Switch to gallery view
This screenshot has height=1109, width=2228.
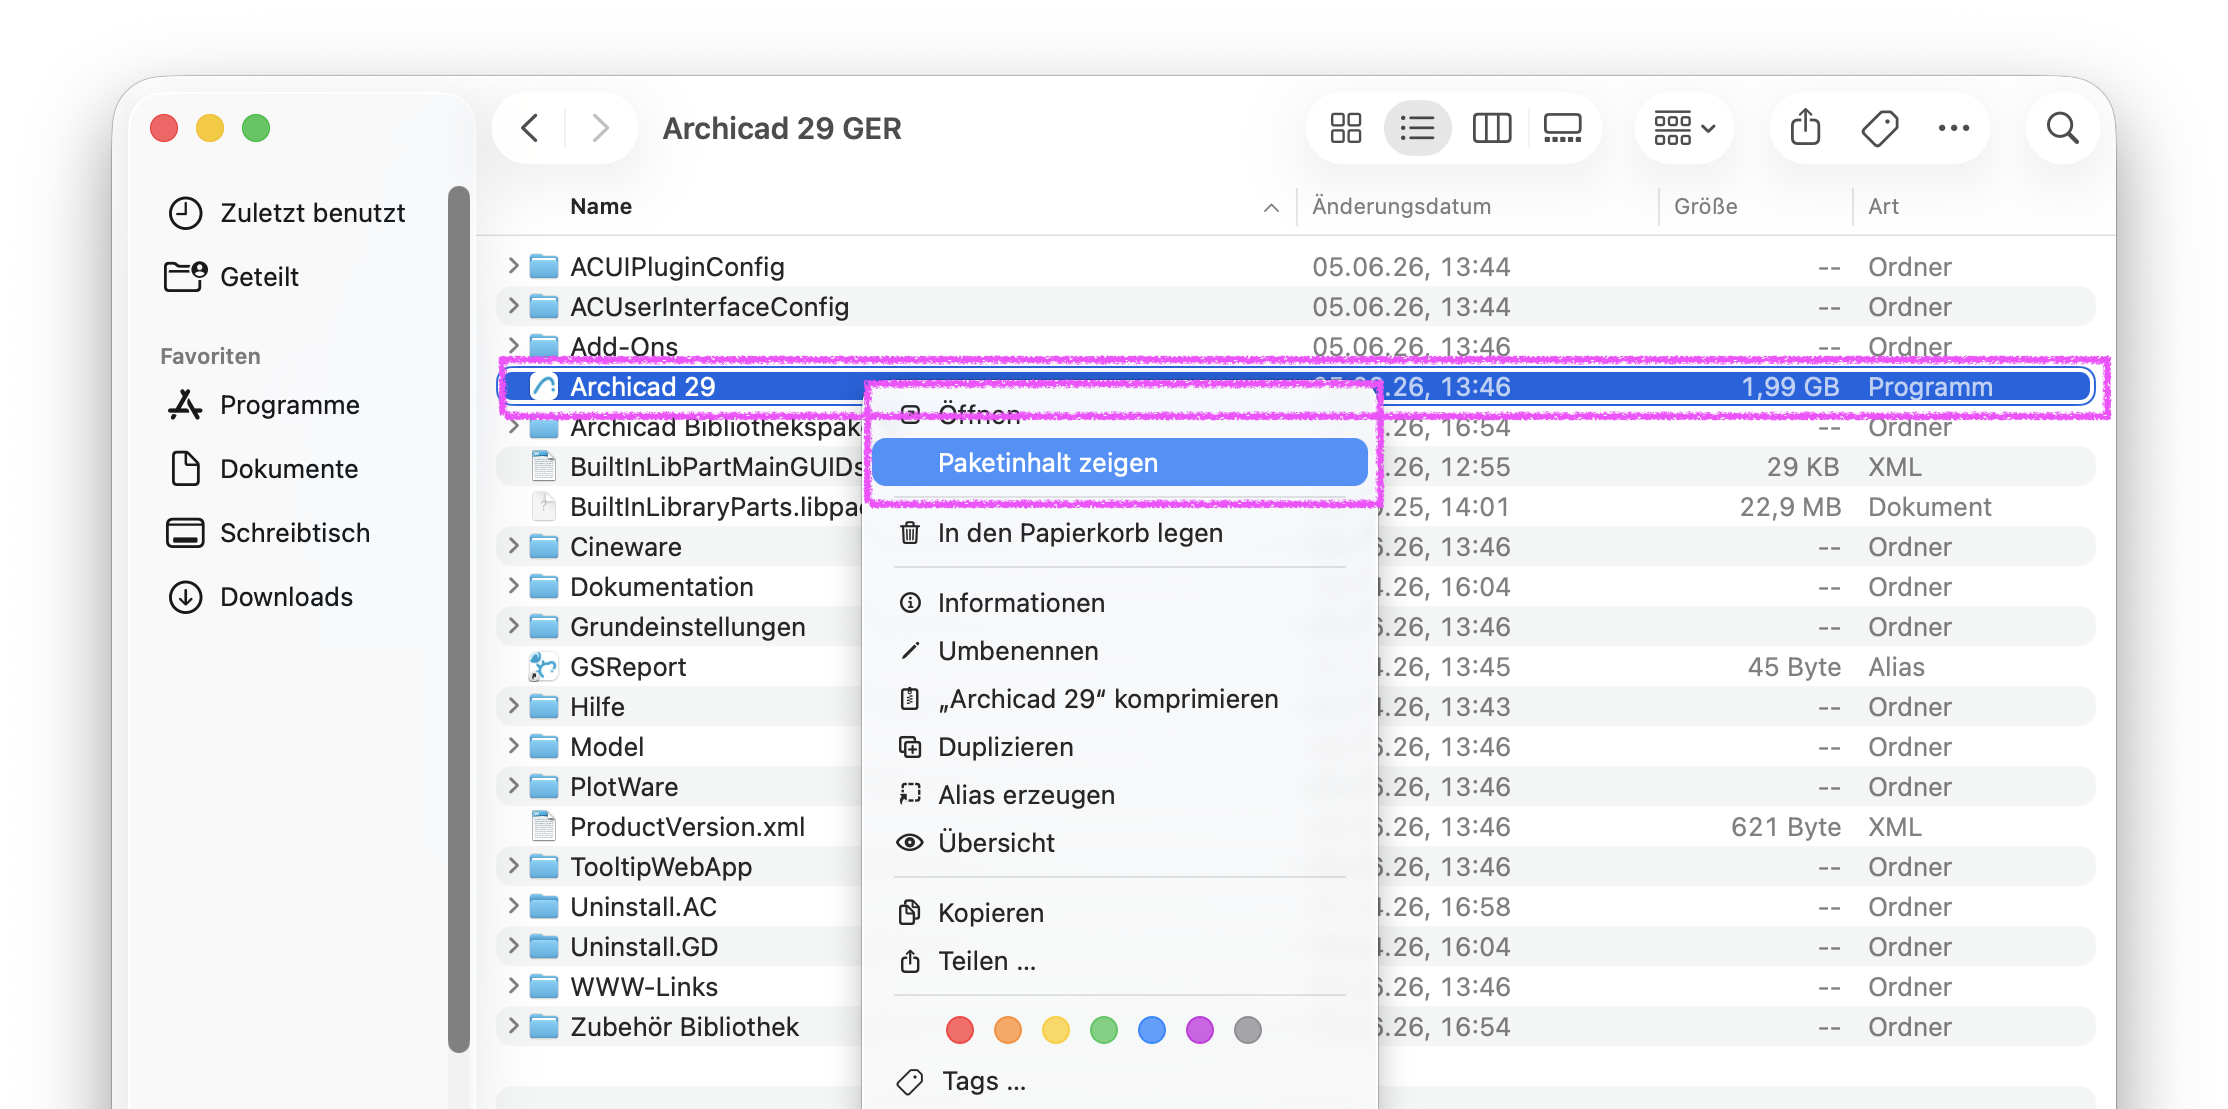point(1562,128)
